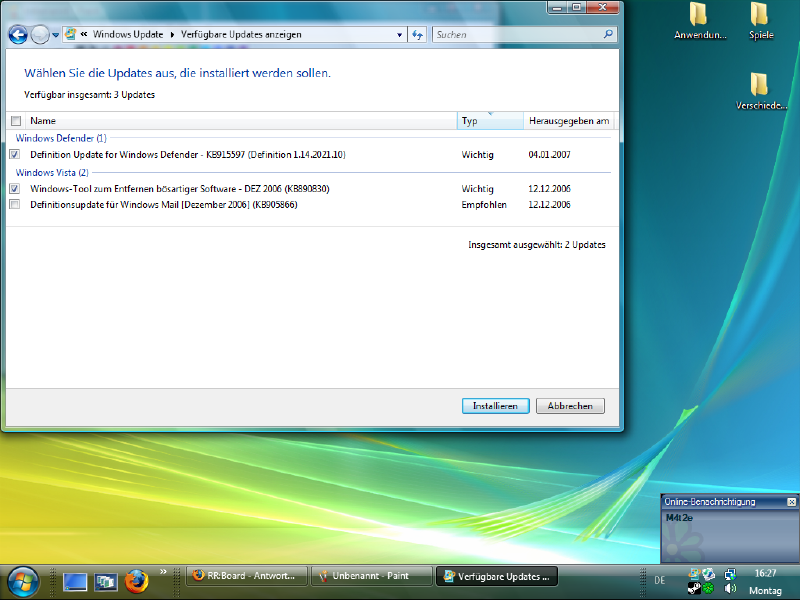Click the double-chevron before Windows Update

(84, 34)
